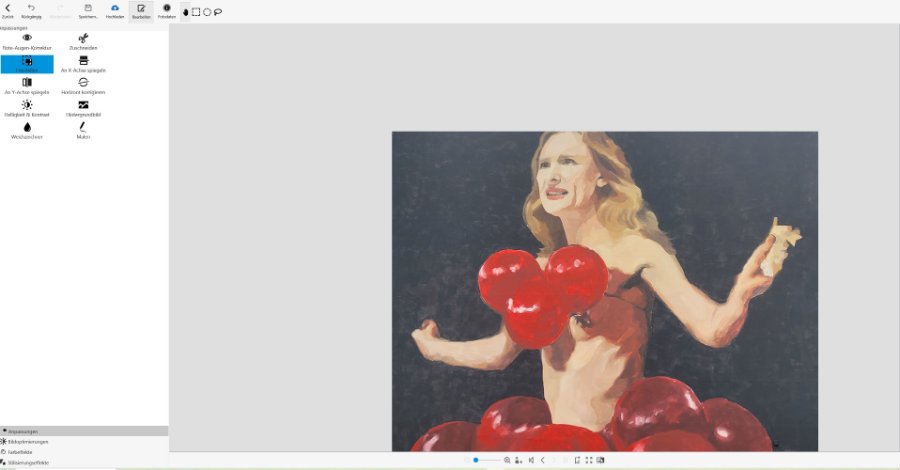Open Helligkeit & Kontrast adjustment
This screenshot has height=470, width=900.
(x=27, y=109)
